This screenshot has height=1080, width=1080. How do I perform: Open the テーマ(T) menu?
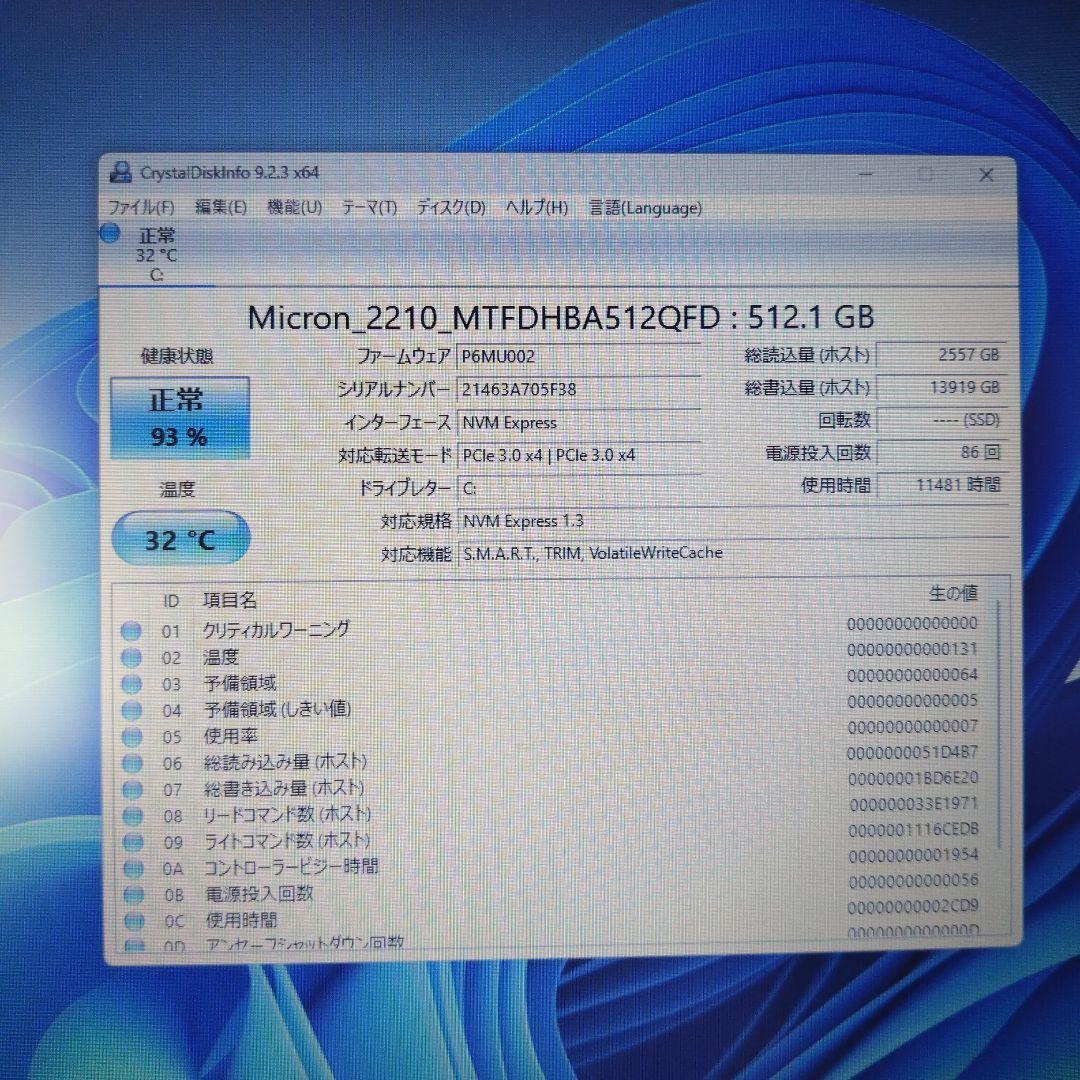(x=372, y=207)
